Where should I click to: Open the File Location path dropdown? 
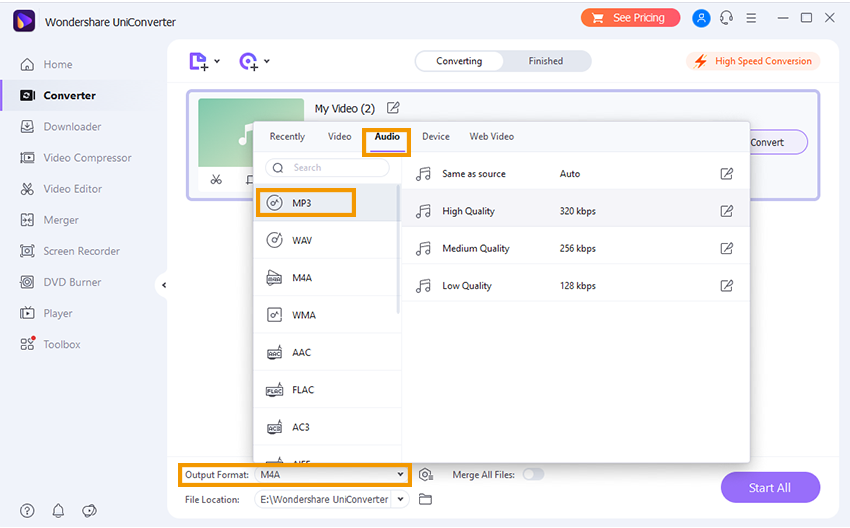click(x=400, y=499)
